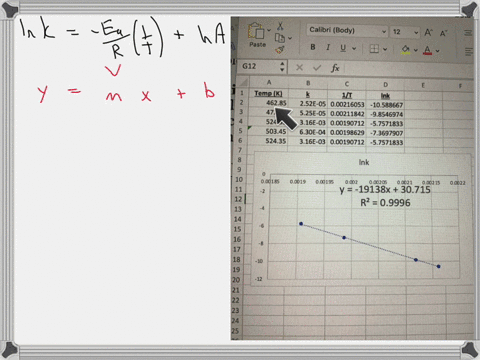
Task: Select cell containing 524.35
Action: [x=268, y=141]
